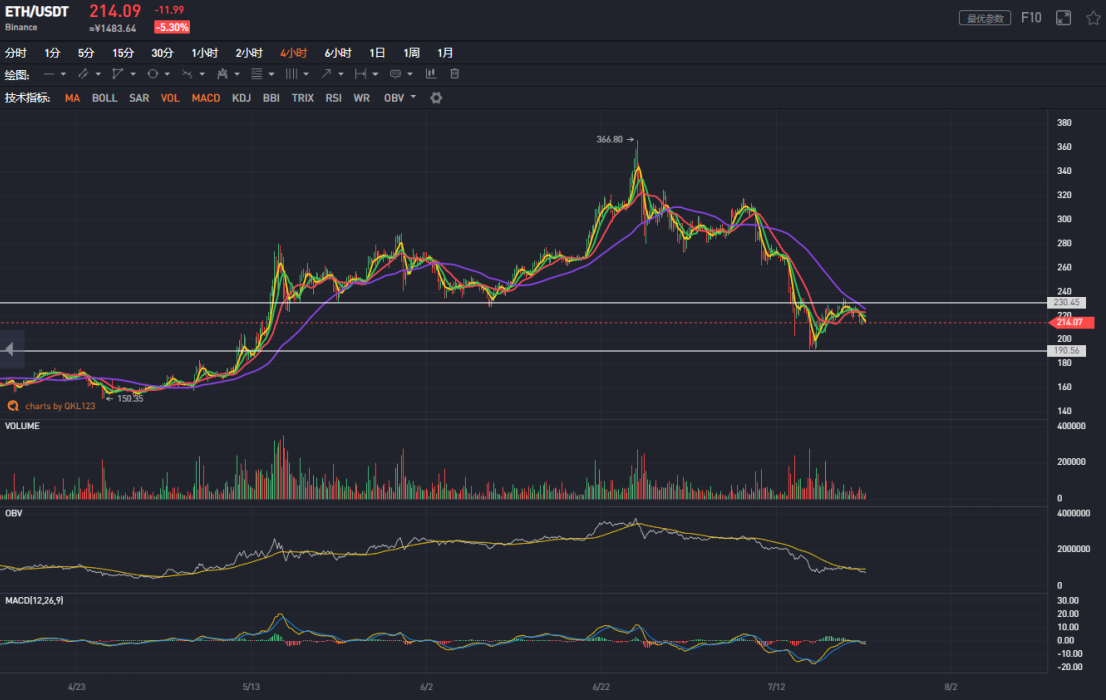This screenshot has height=700, width=1106.
Task: Select the straight line drawing tool
Action: click(49, 74)
